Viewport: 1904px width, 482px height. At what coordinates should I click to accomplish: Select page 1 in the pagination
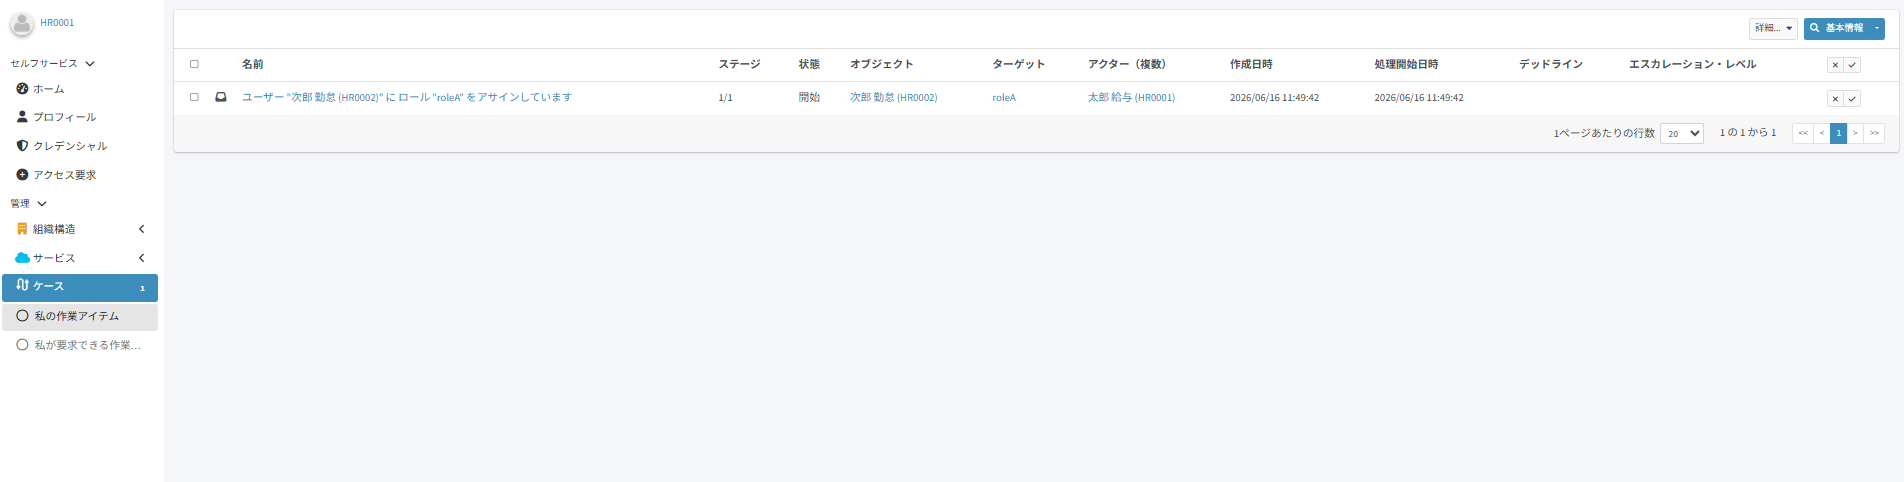click(1838, 133)
